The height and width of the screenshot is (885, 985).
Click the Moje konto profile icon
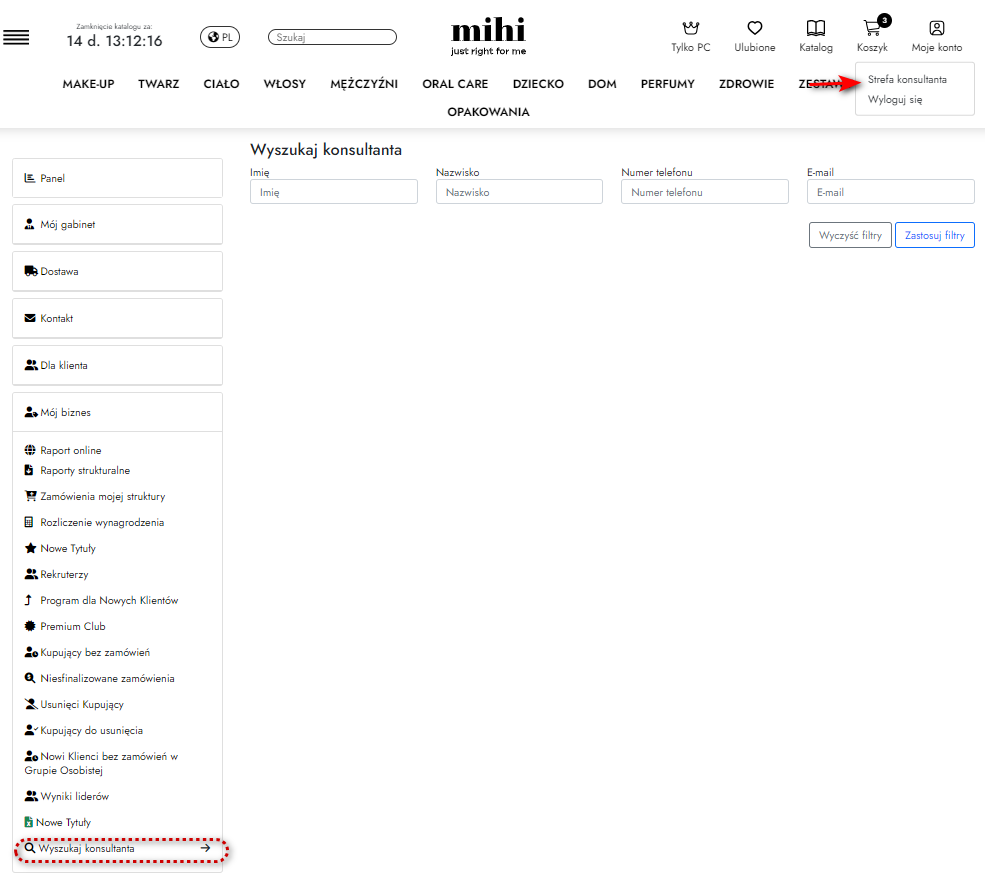[936, 29]
